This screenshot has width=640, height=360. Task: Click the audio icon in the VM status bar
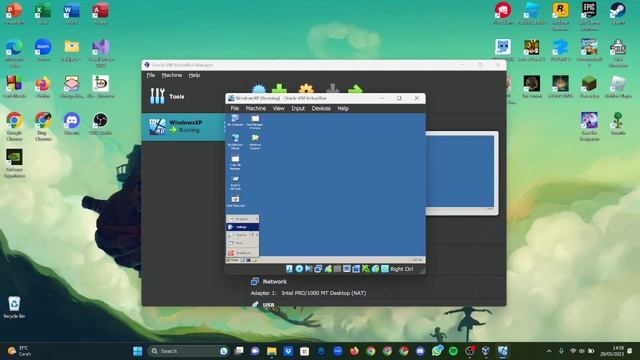[x=309, y=269]
